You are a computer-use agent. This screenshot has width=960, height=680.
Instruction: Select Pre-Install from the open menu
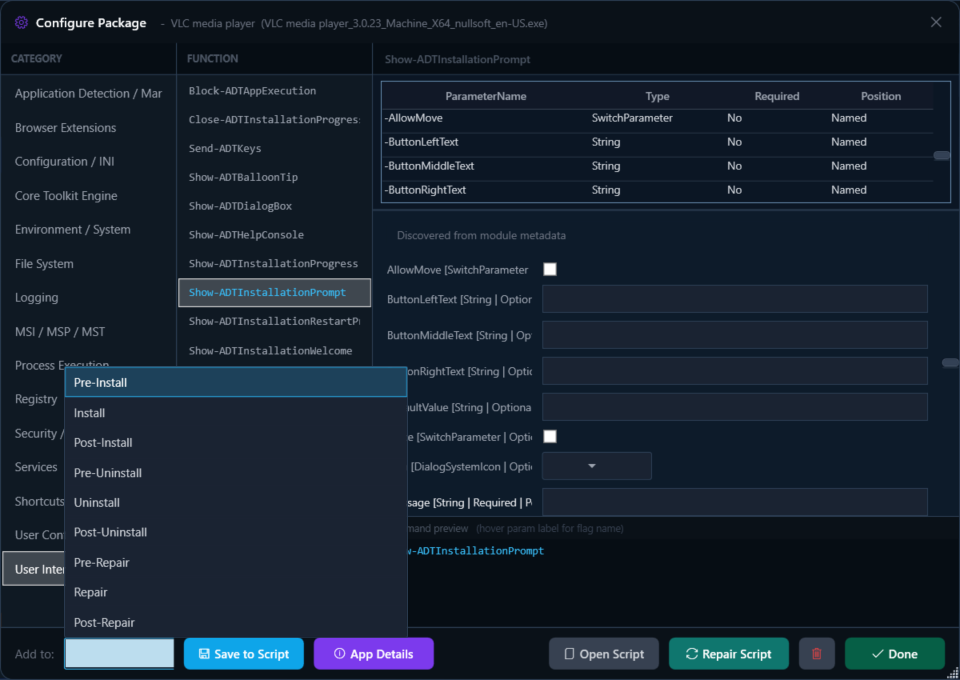100,382
